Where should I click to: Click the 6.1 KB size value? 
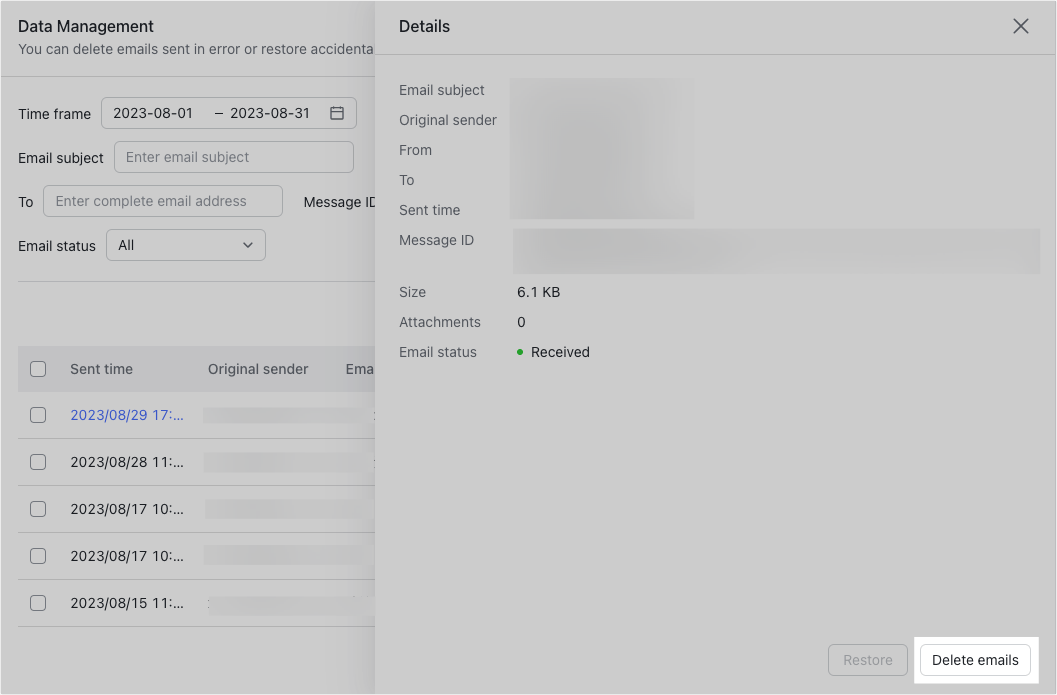point(538,292)
